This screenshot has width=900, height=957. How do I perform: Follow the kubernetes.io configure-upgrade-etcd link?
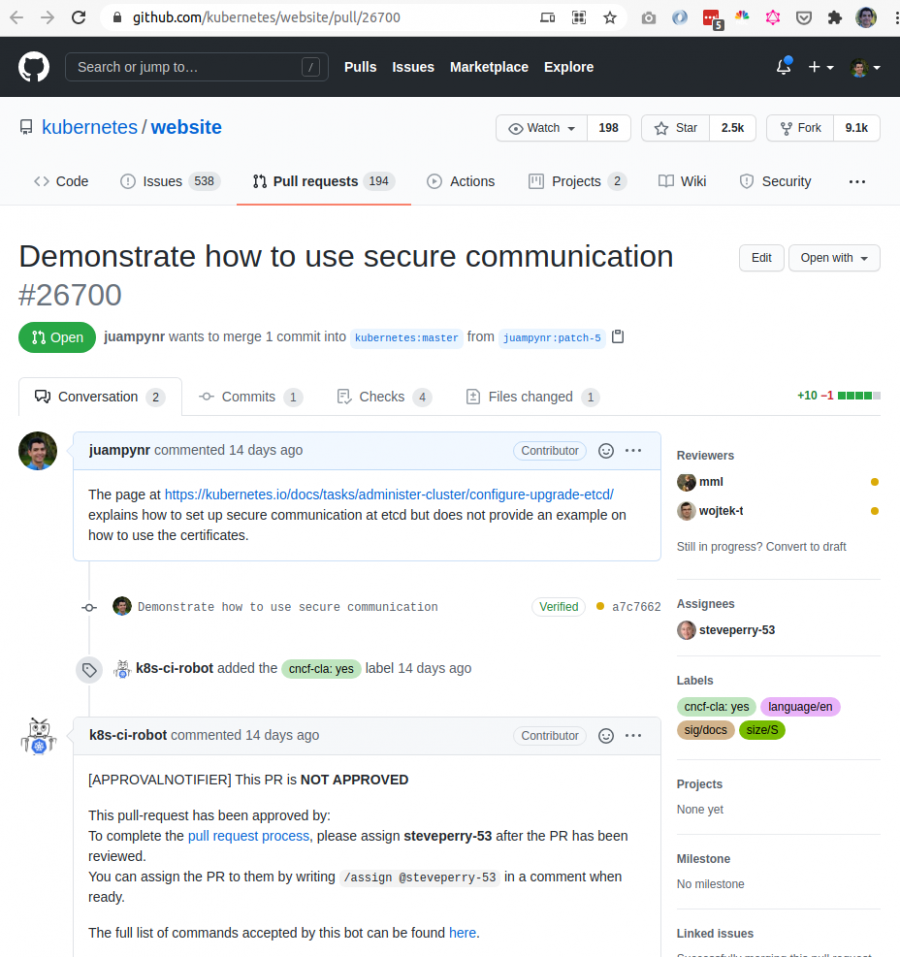point(389,494)
